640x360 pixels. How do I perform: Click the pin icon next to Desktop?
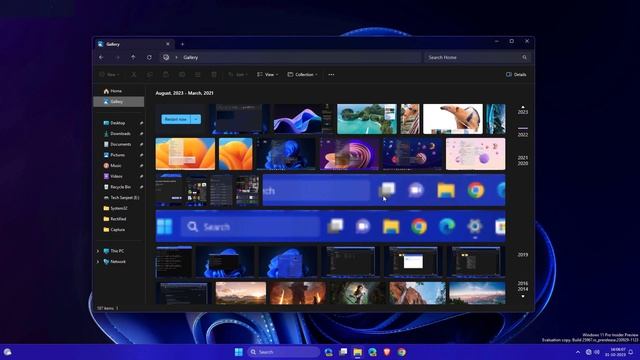pos(141,123)
